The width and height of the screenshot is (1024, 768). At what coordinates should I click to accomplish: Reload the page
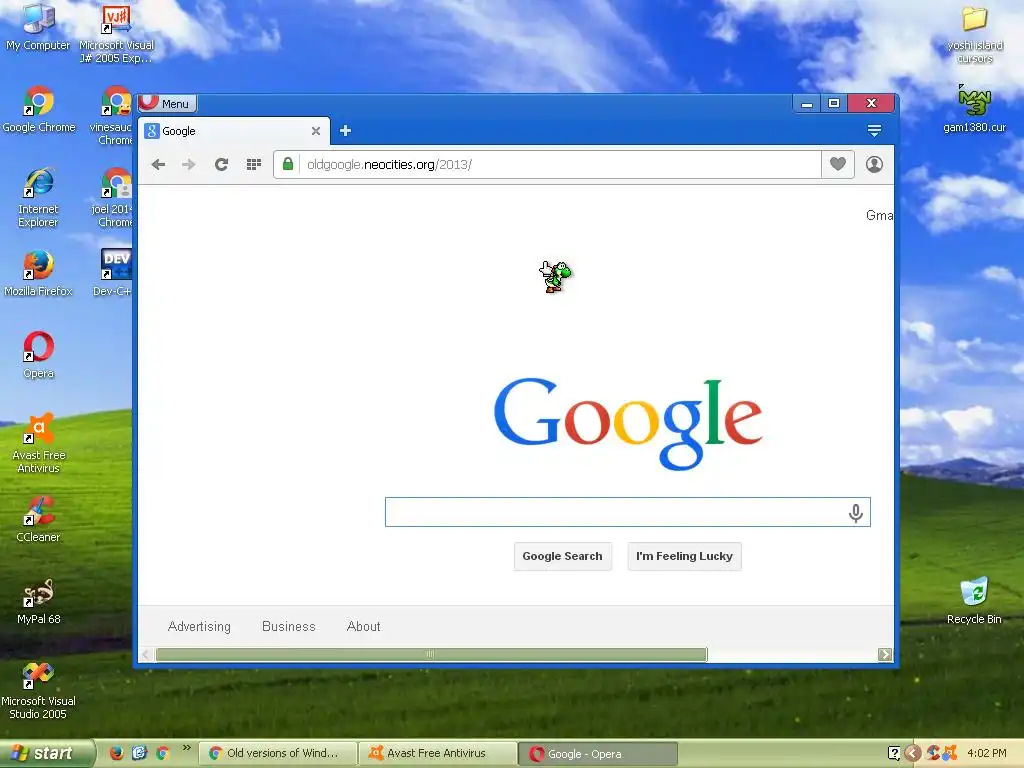(221, 165)
